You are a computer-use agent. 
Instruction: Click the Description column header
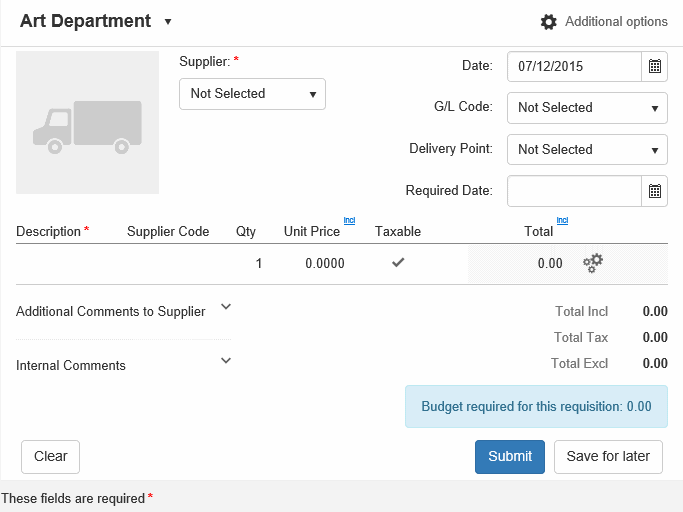point(48,231)
